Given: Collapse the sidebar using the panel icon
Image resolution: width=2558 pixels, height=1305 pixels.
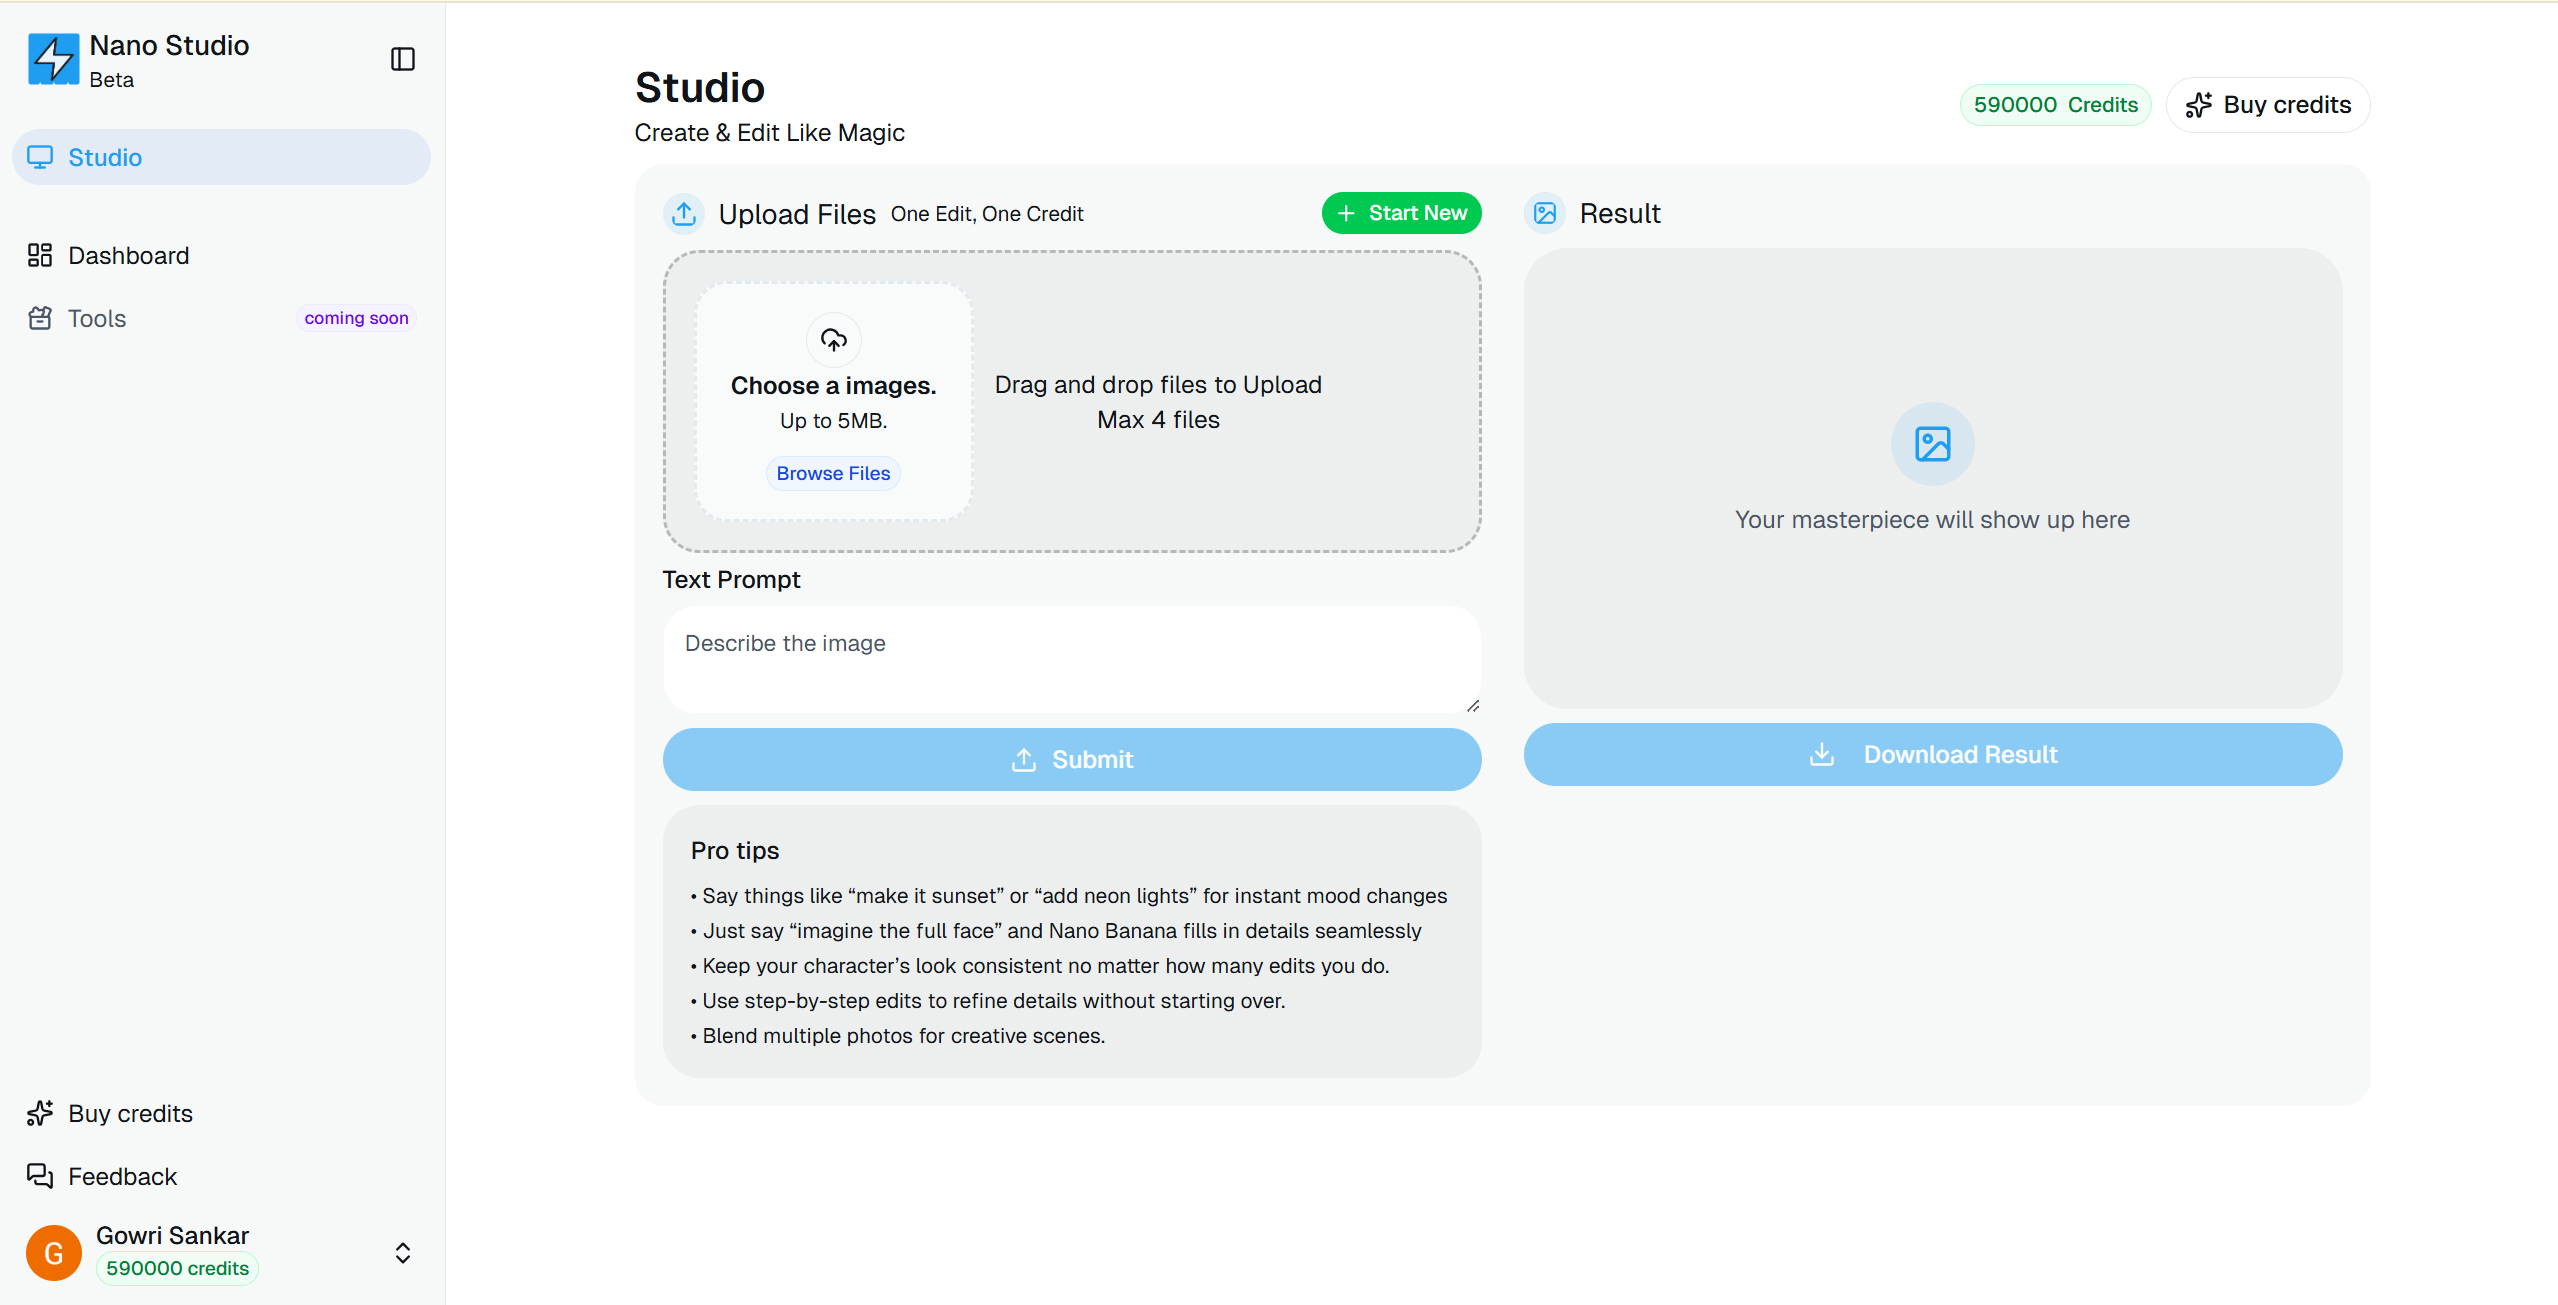Looking at the screenshot, I should [x=402, y=59].
